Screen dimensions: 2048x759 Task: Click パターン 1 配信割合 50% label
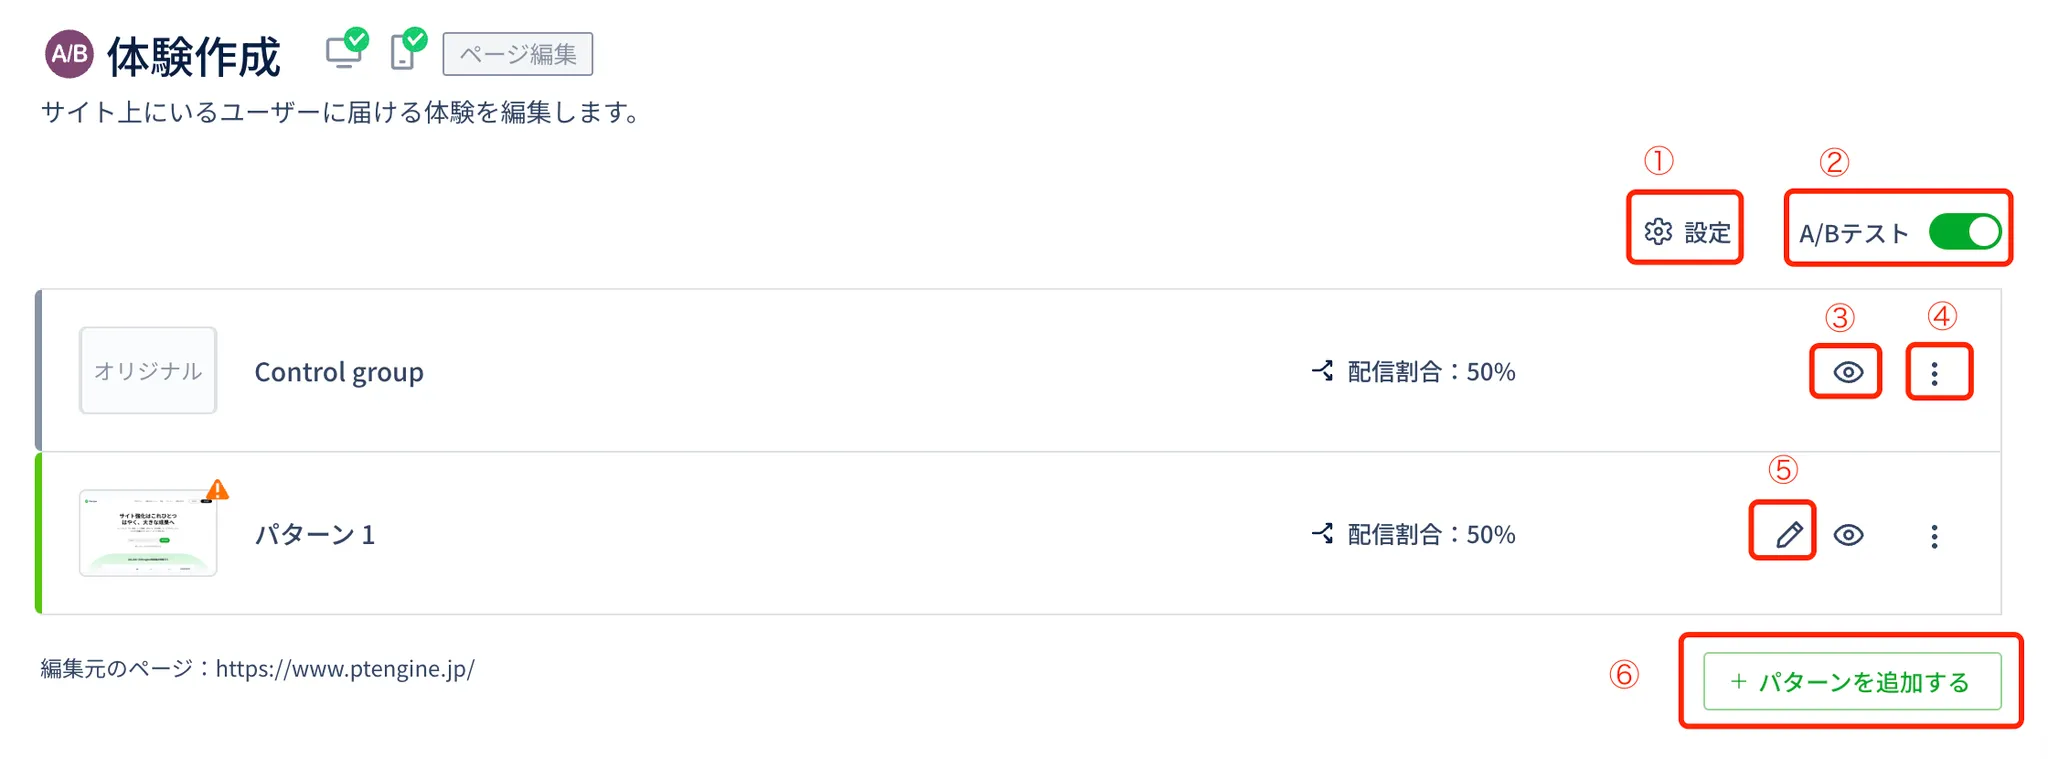click(x=1431, y=535)
